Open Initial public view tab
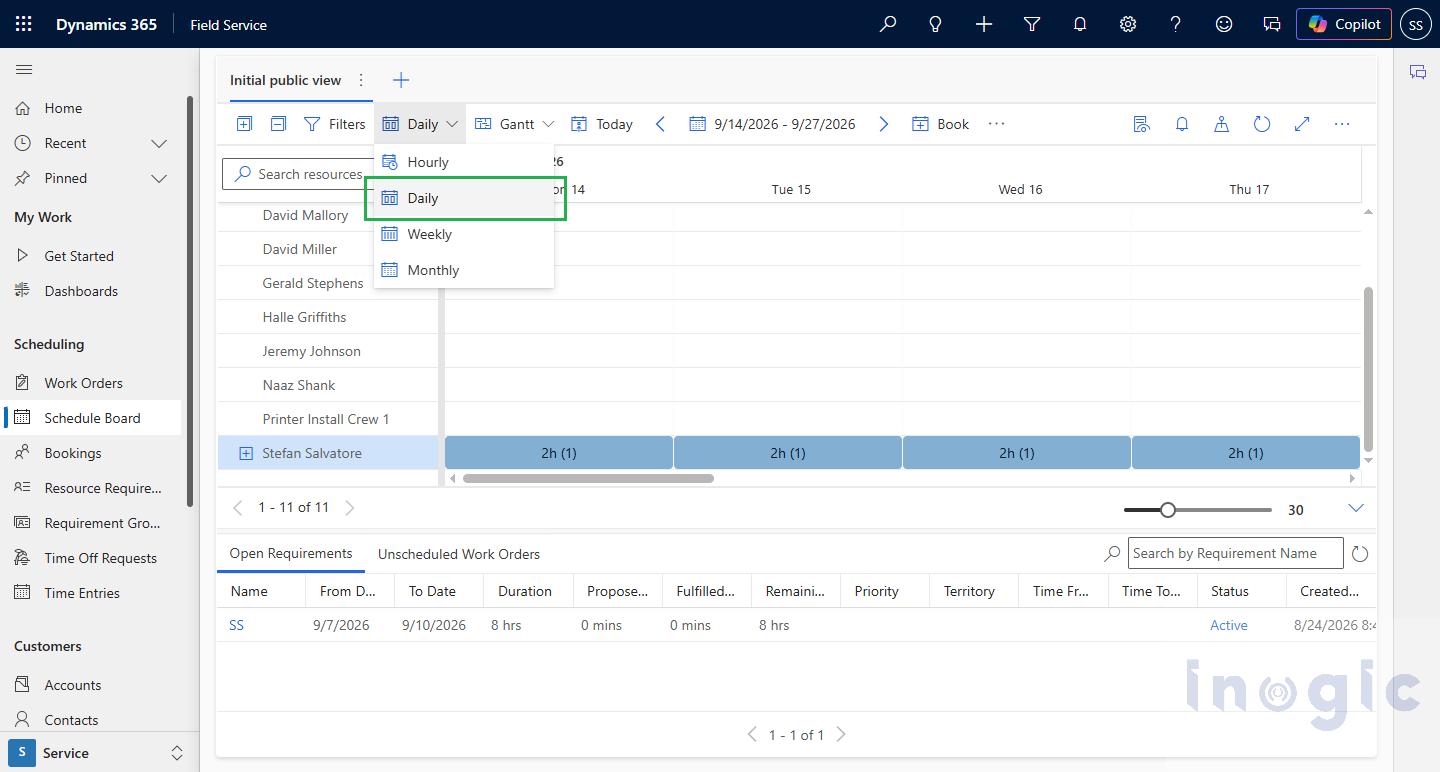Image resolution: width=1440 pixels, height=772 pixels. coord(285,80)
